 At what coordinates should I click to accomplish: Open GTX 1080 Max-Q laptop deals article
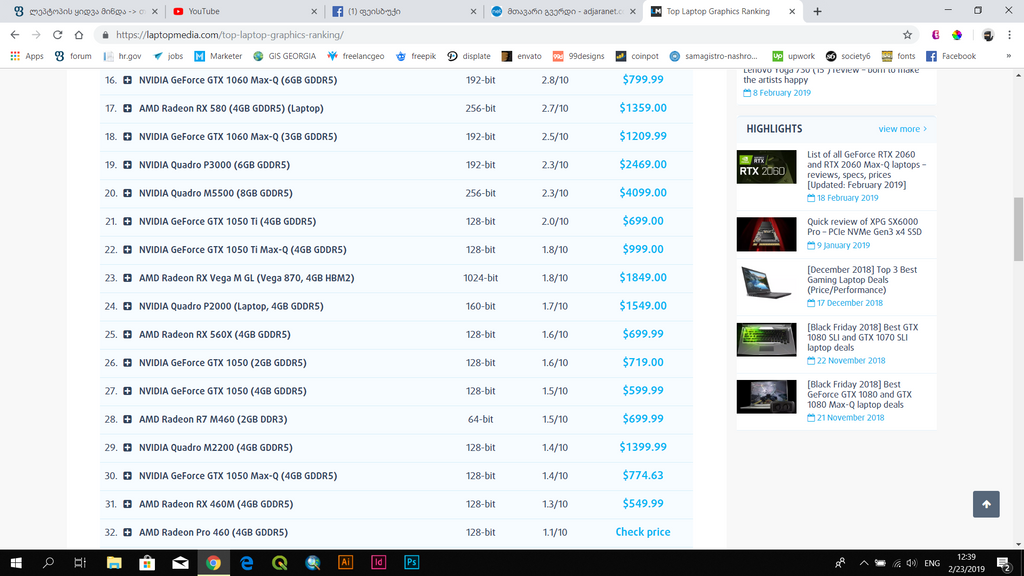(859, 394)
